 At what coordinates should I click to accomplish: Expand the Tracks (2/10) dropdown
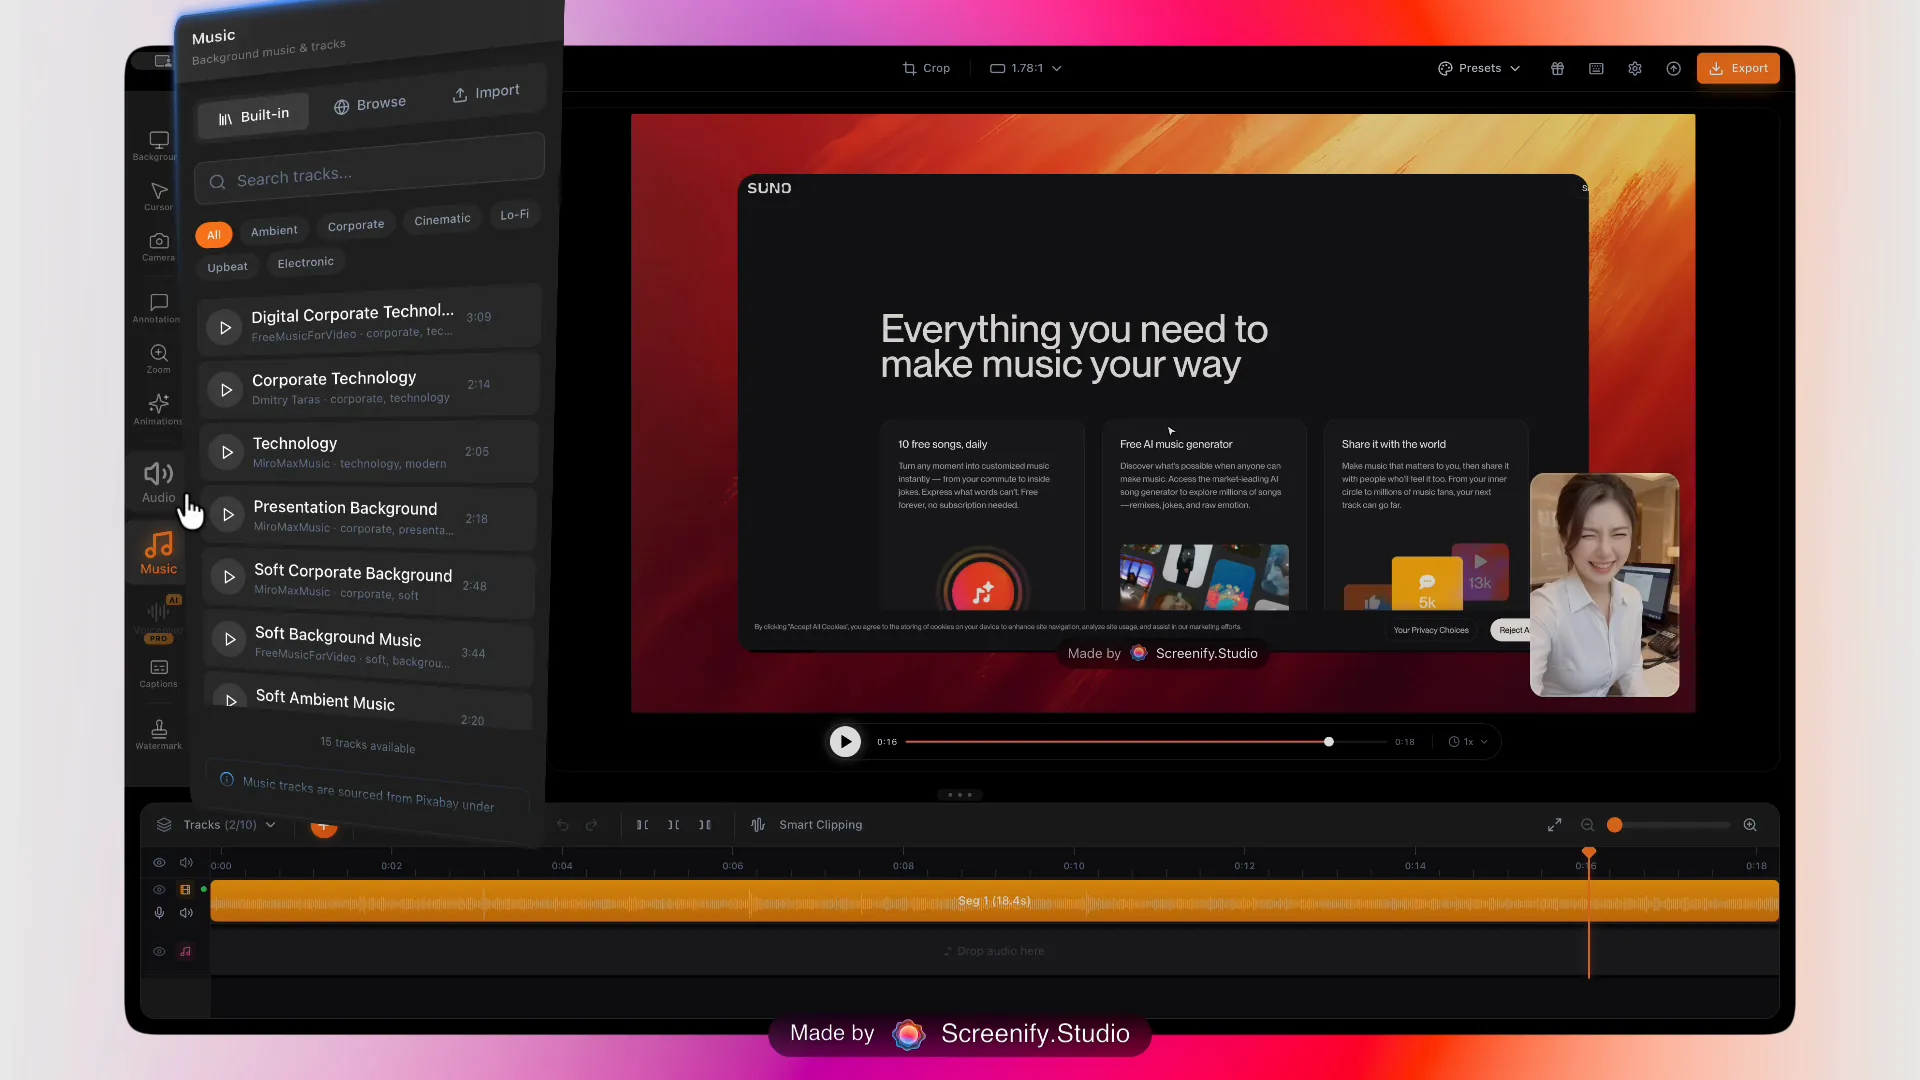click(x=216, y=825)
